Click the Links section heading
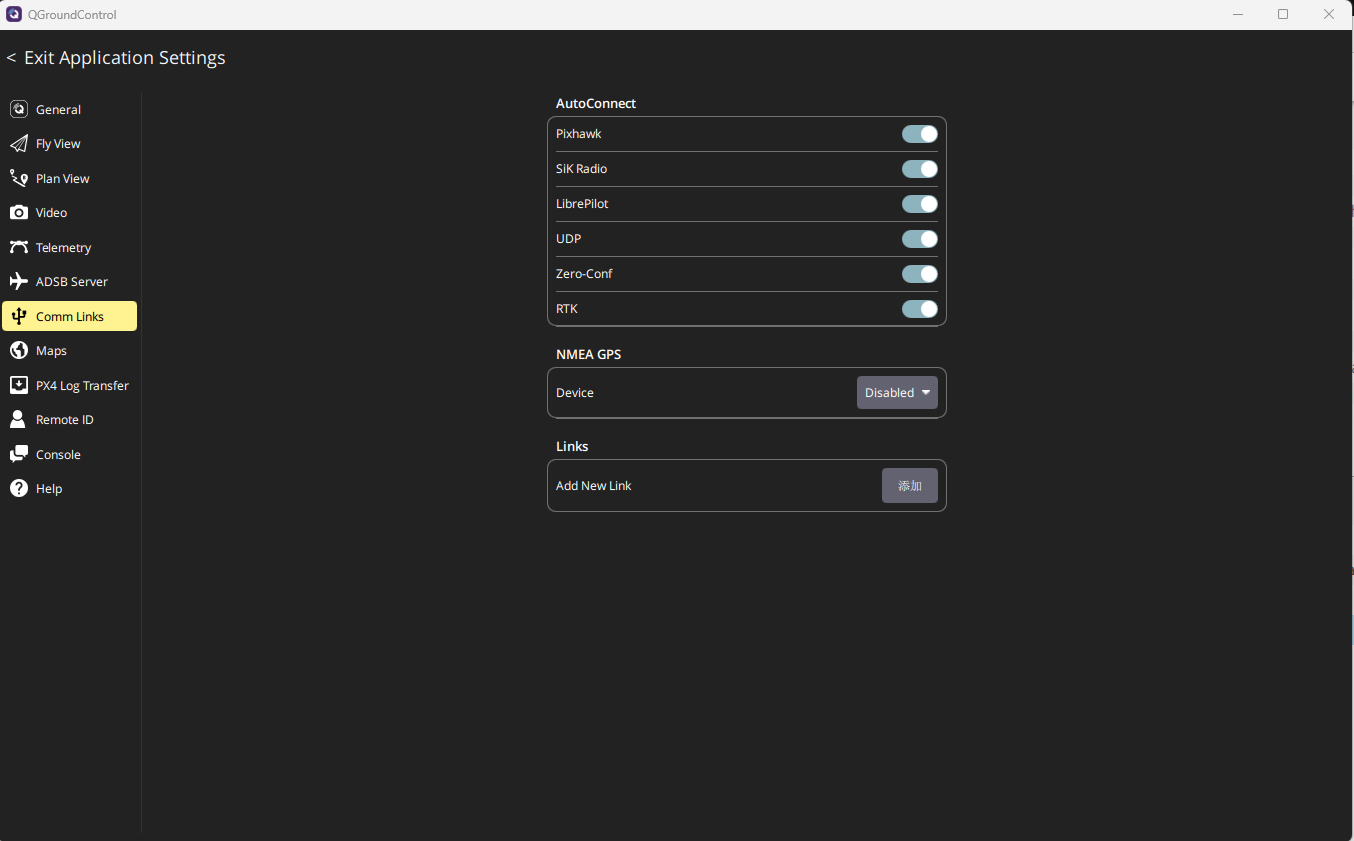1354x841 pixels. click(x=572, y=446)
